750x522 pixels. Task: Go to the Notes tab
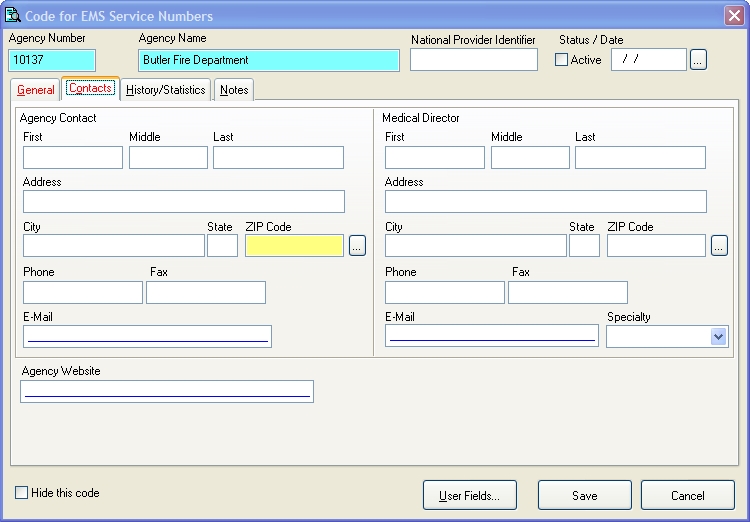pyautogui.click(x=234, y=90)
